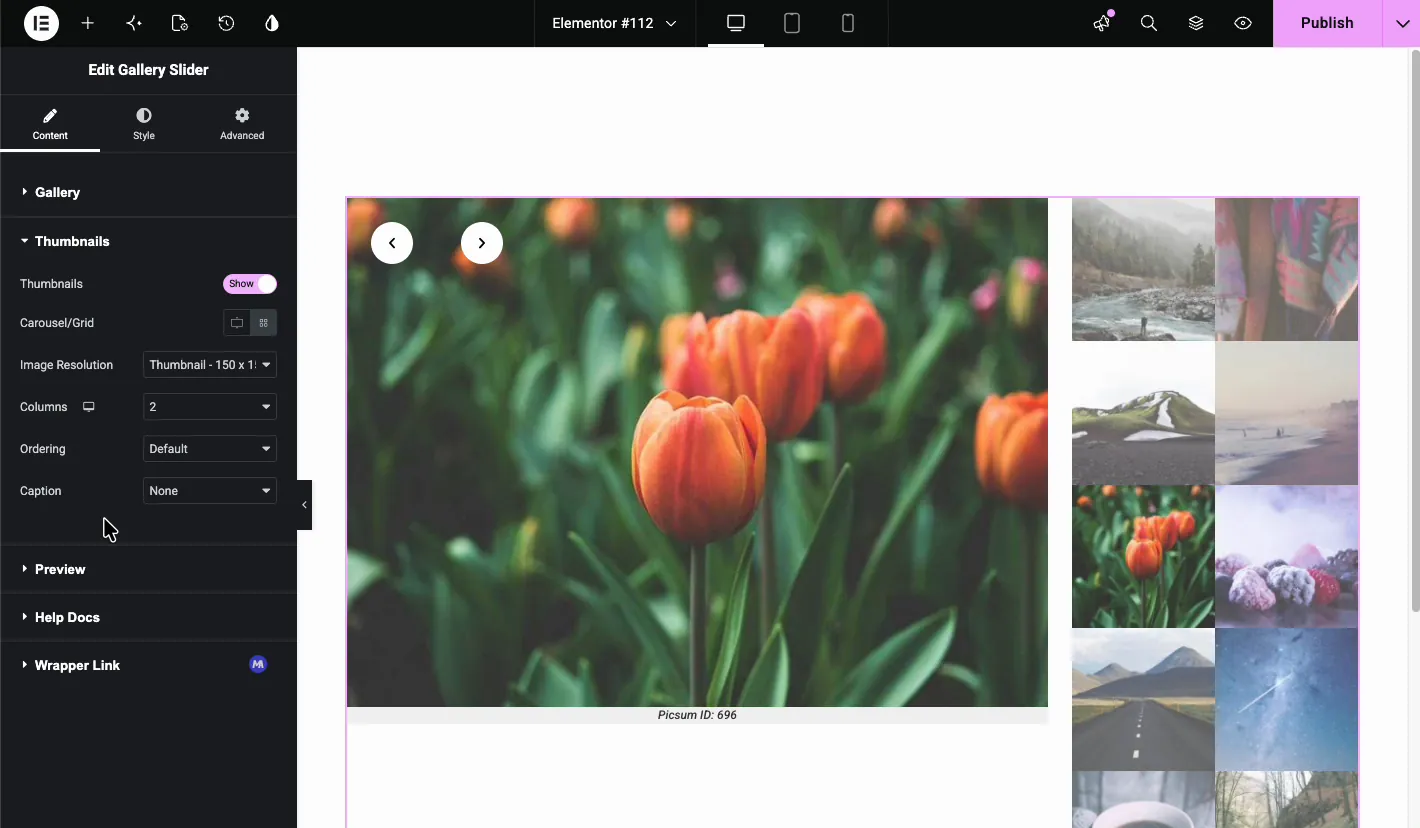Collapse the Thumbnails section
This screenshot has height=828, width=1420.
tap(148, 241)
